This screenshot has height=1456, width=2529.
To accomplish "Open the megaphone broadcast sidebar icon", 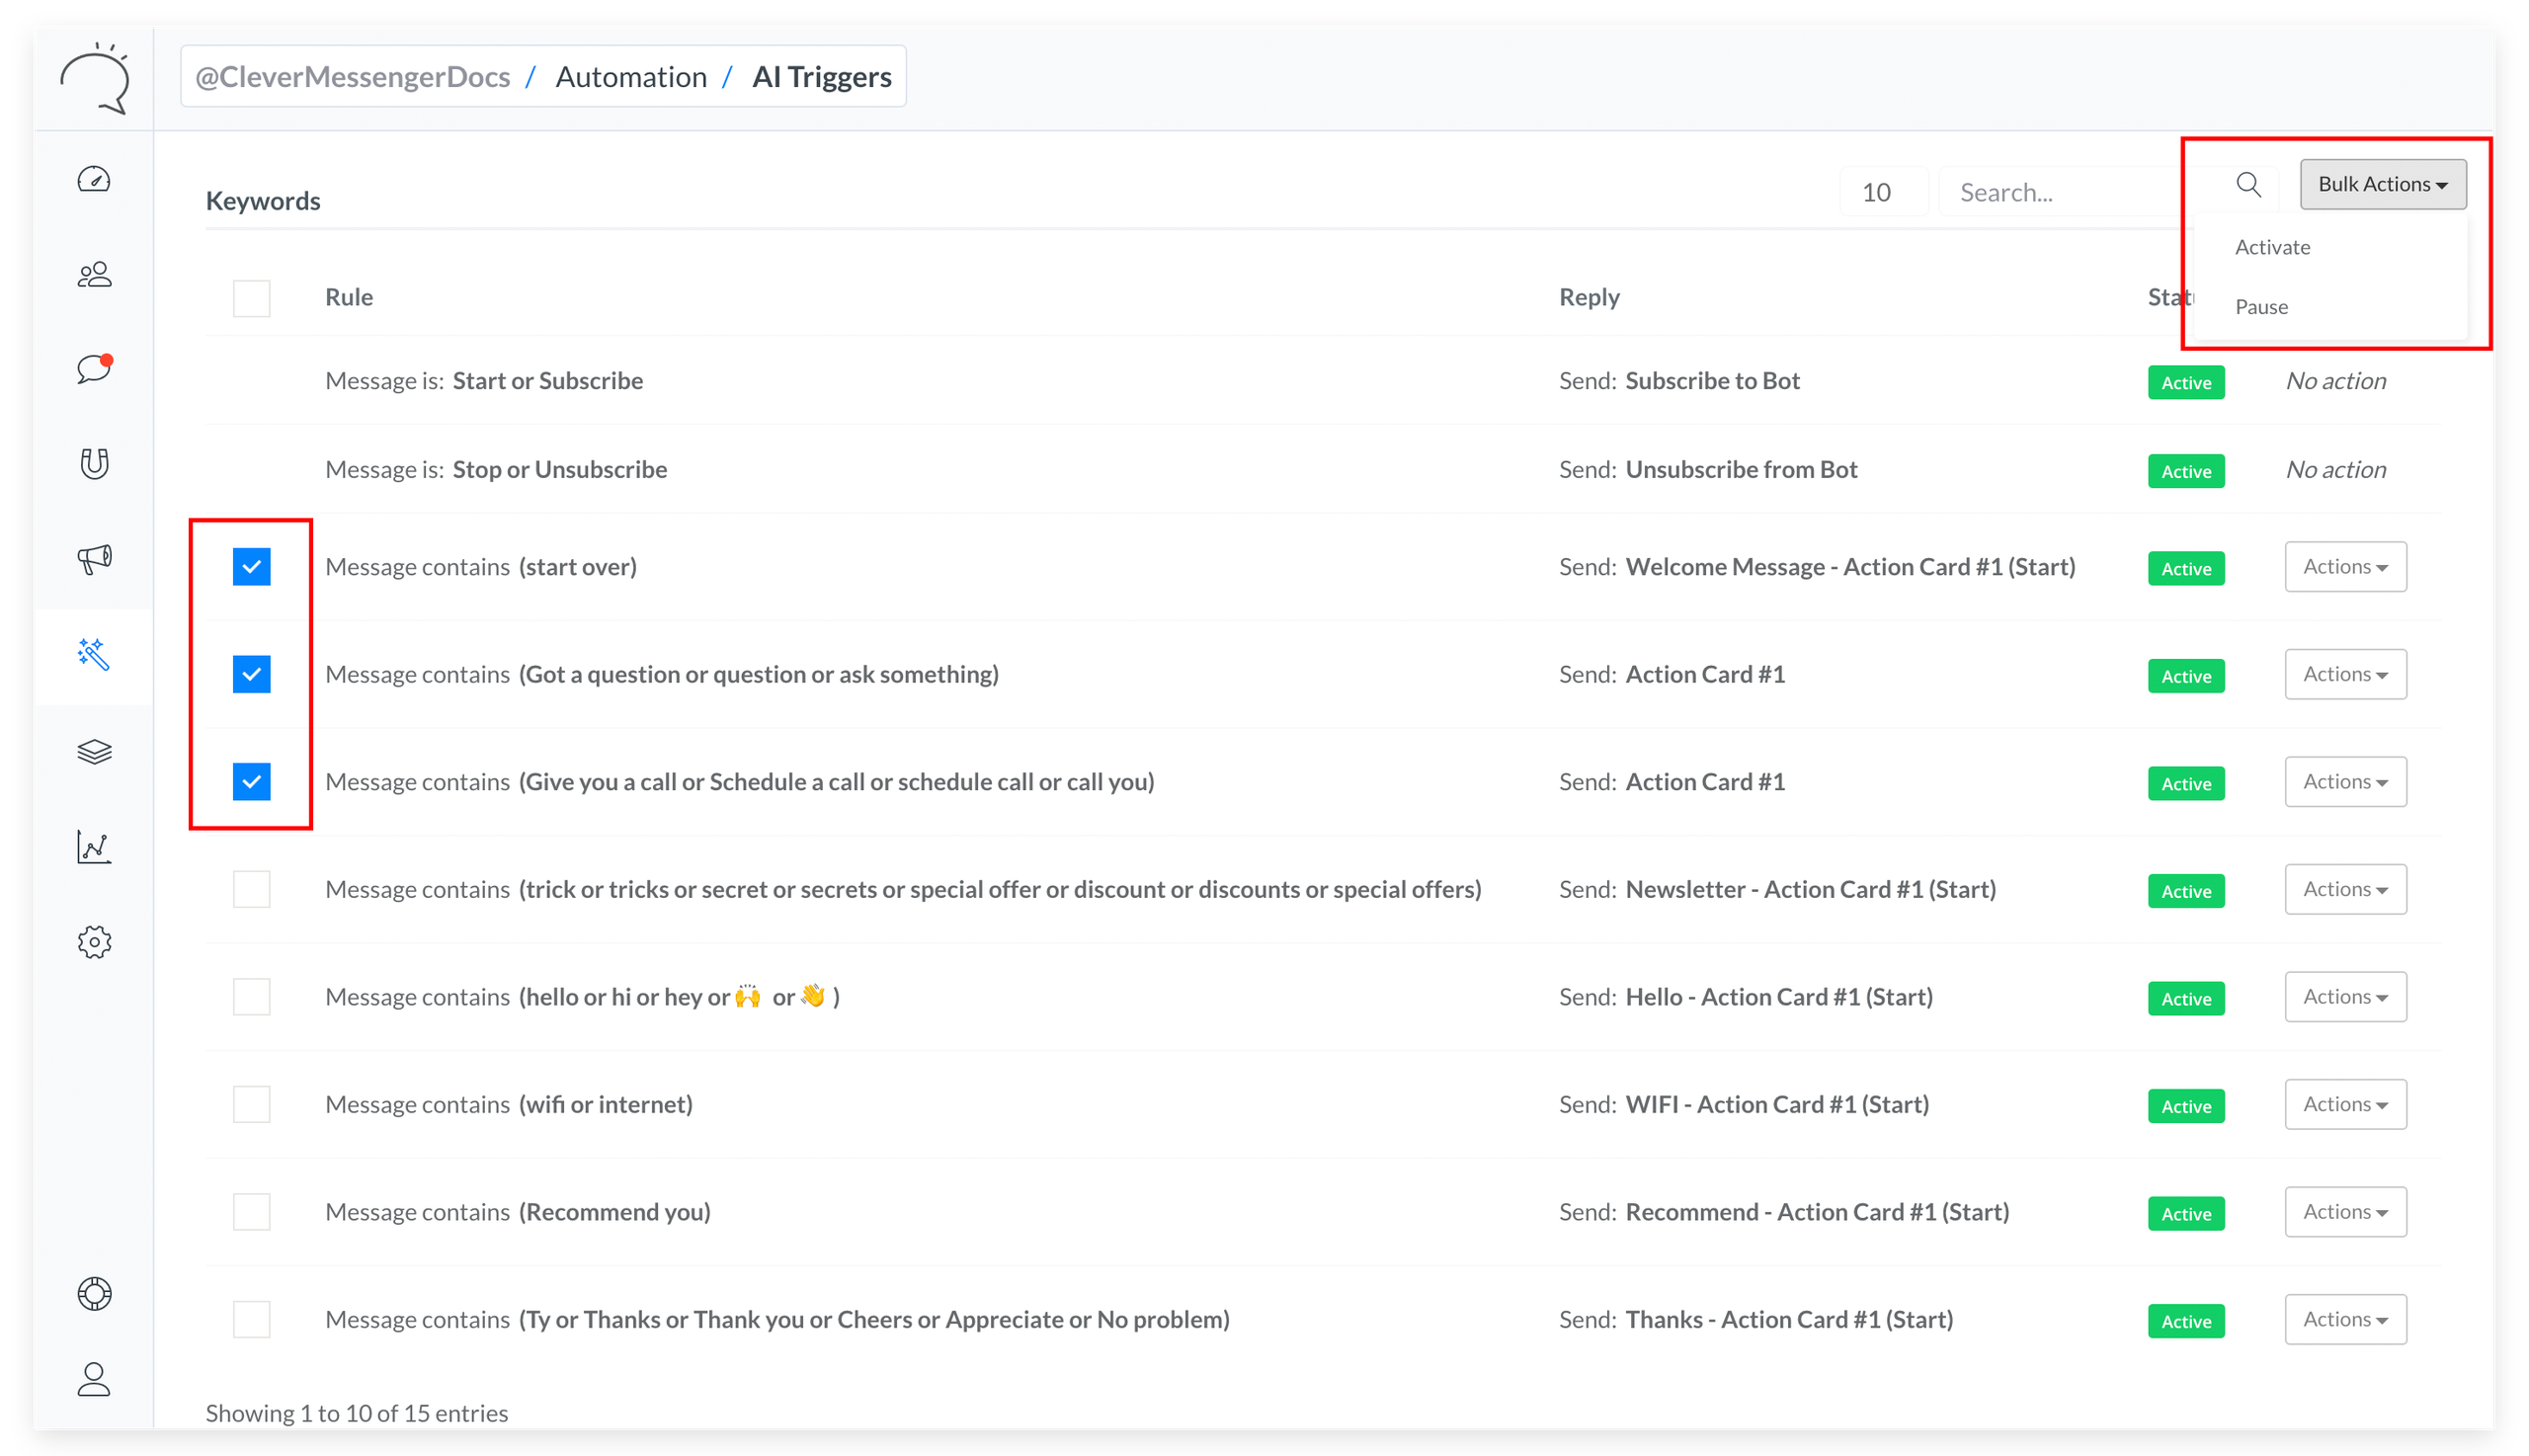I will (x=94, y=558).
